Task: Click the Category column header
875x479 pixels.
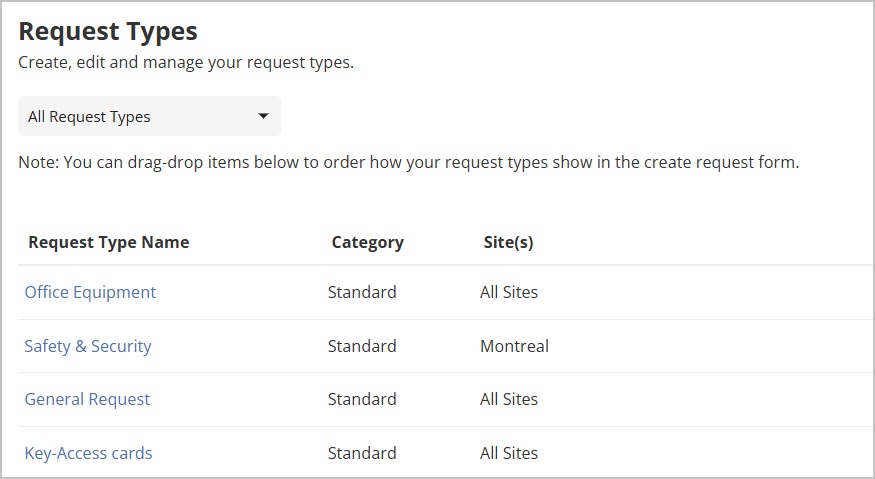Action: click(367, 242)
